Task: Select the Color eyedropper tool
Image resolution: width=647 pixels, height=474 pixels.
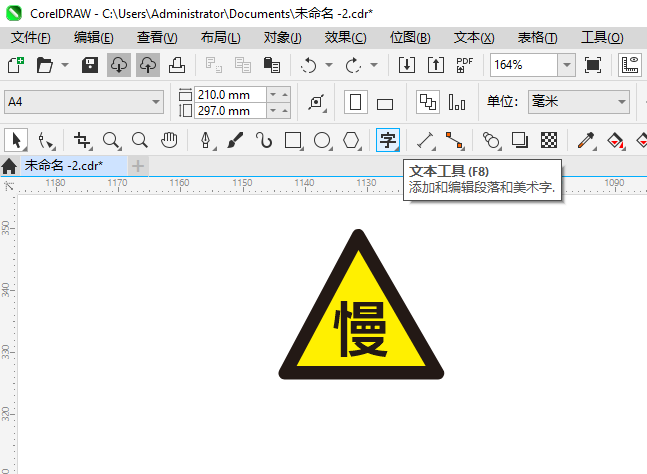Action: click(586, 140)
